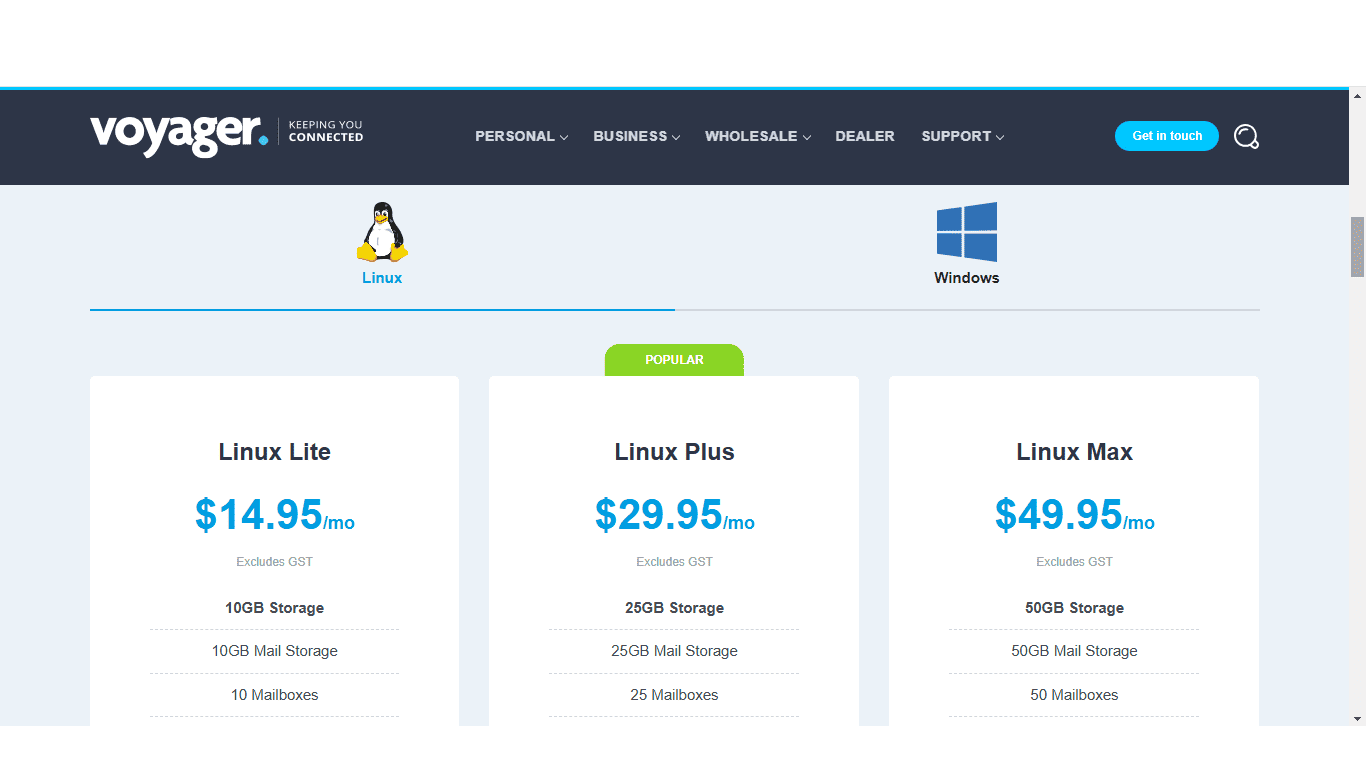1366x768 pixels.
Task: Expand the Business menu chevron
Action: tap(676, 137)
